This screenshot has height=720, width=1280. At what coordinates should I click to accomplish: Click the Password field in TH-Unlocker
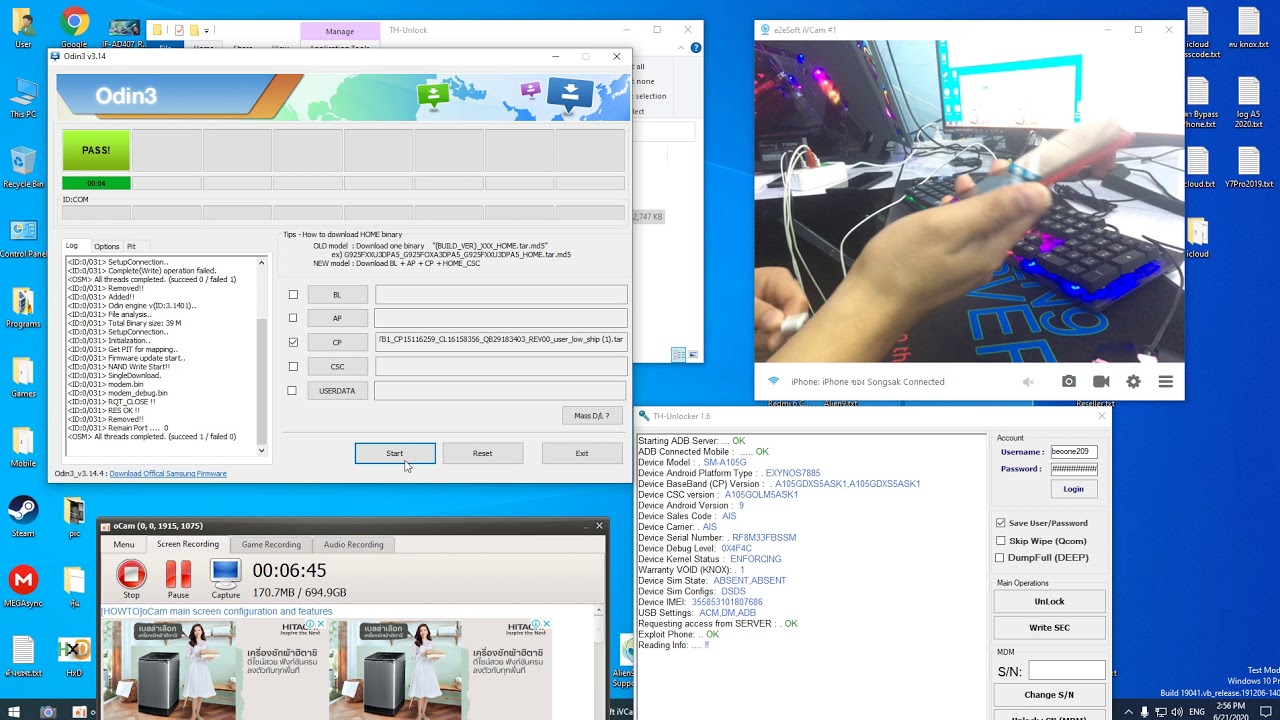[x=1073, y=469]
